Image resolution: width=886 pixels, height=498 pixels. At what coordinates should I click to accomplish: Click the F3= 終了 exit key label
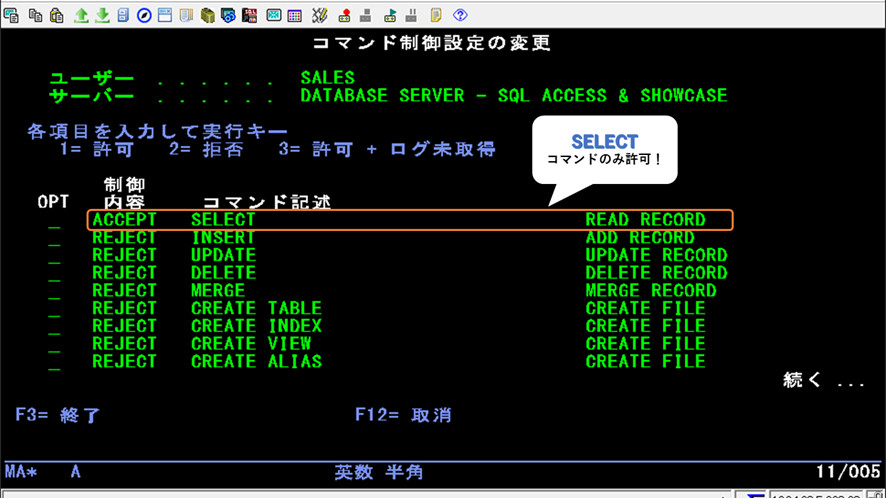point(58,414)
